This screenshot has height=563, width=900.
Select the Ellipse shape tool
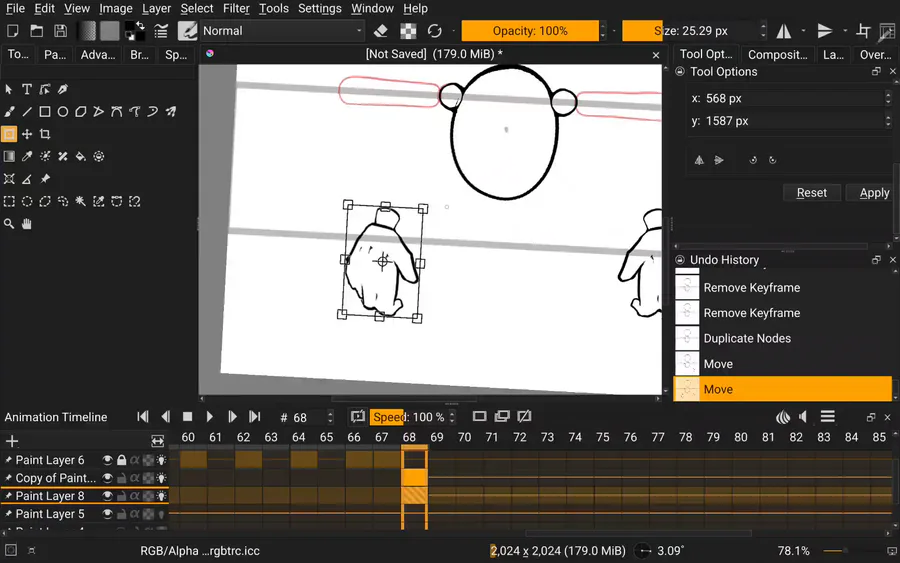(63, 111)
